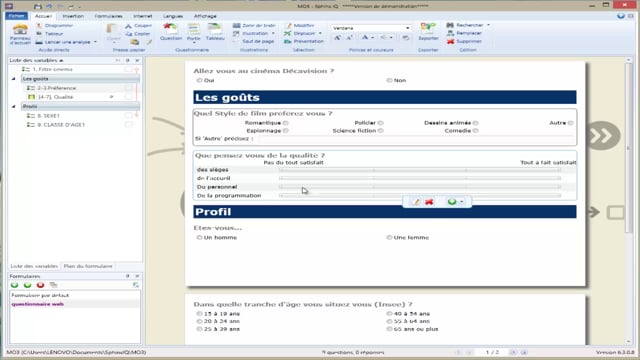The width and height of the screenshot is (640, 360).
Task: Open dropdown arrow beside floating green icon
Action: pyautogui.click(x=462, y=202)
